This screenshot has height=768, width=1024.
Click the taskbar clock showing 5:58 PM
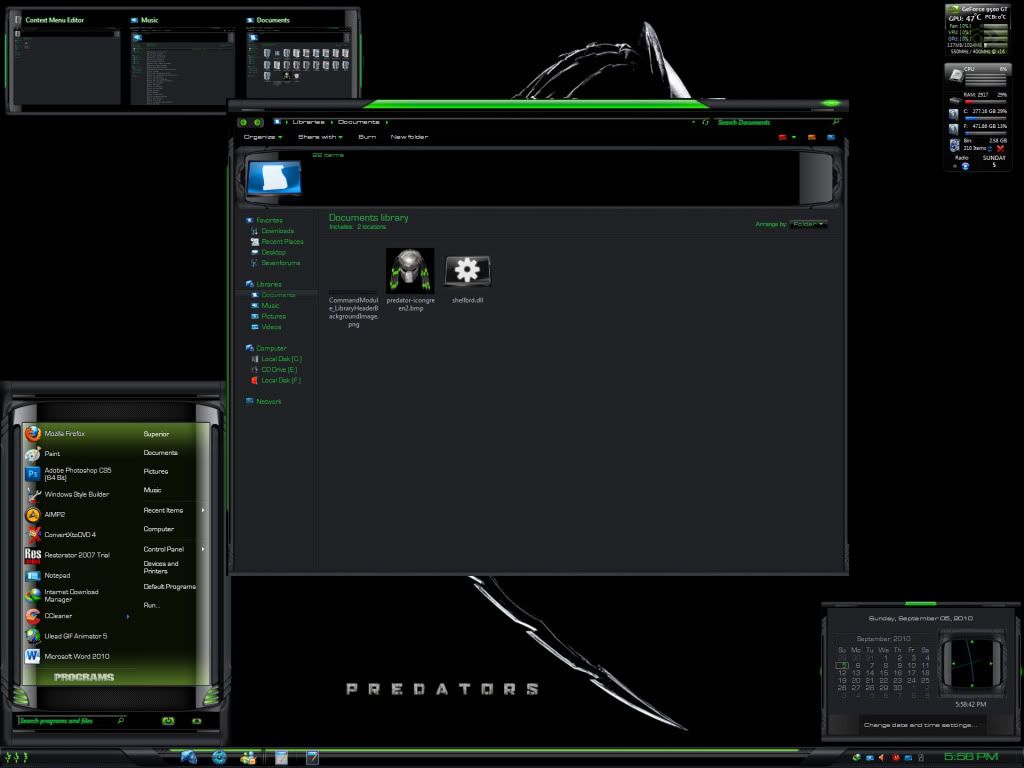click(970, 757)
